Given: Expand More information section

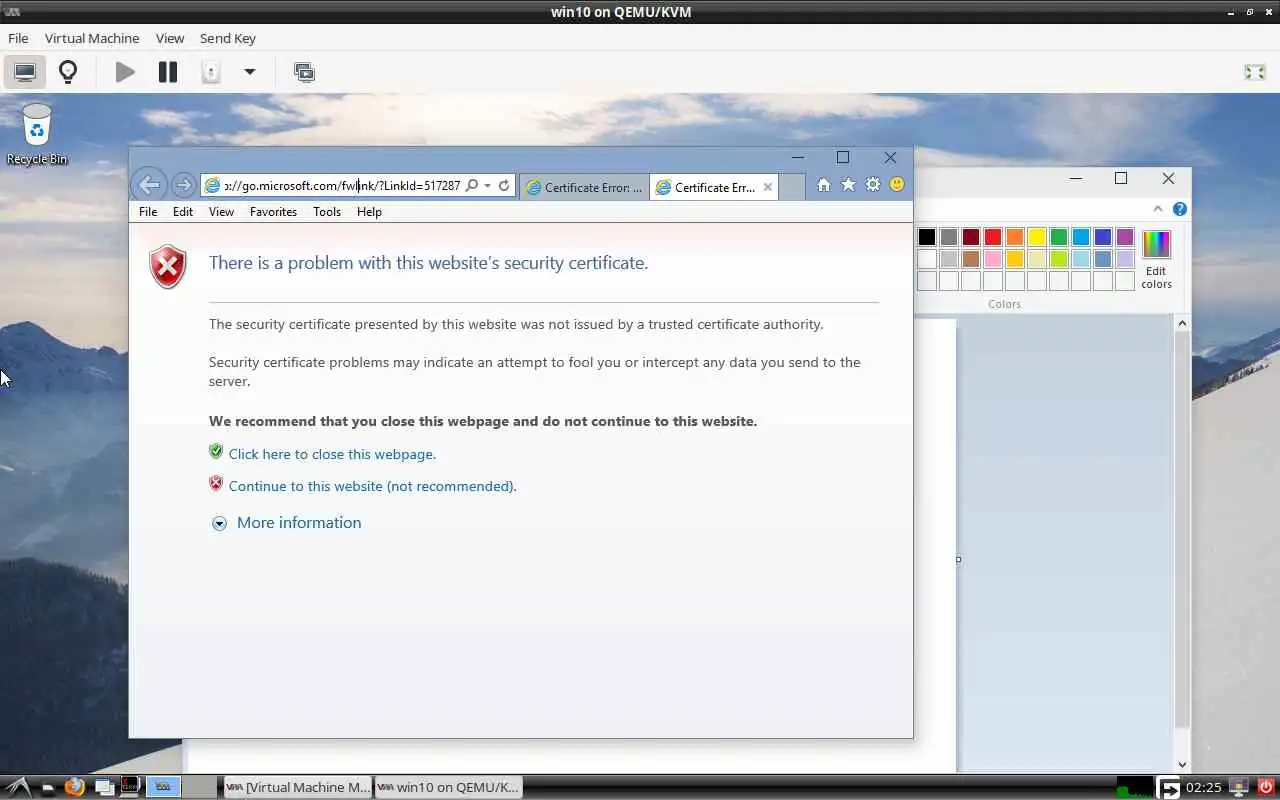Looking at the screenshot, I should [287, 523].
